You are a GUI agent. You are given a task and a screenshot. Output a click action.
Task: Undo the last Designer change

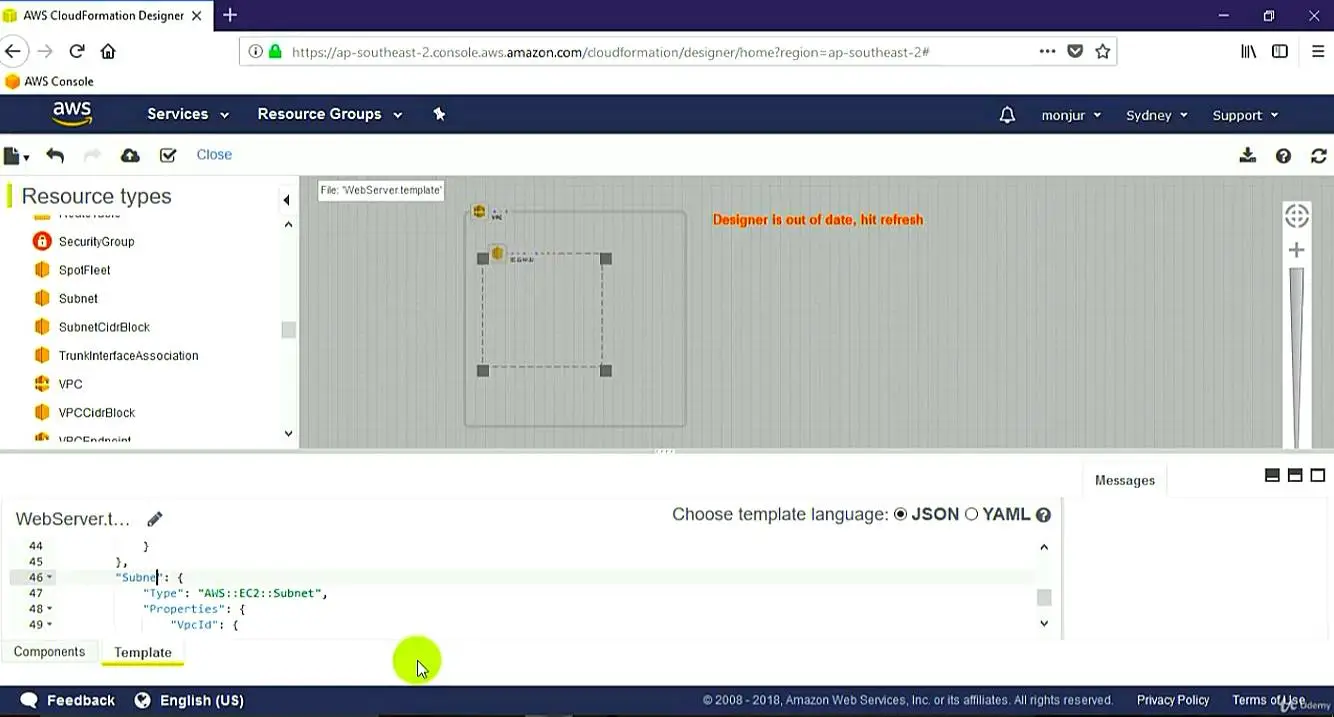point(55,155)
